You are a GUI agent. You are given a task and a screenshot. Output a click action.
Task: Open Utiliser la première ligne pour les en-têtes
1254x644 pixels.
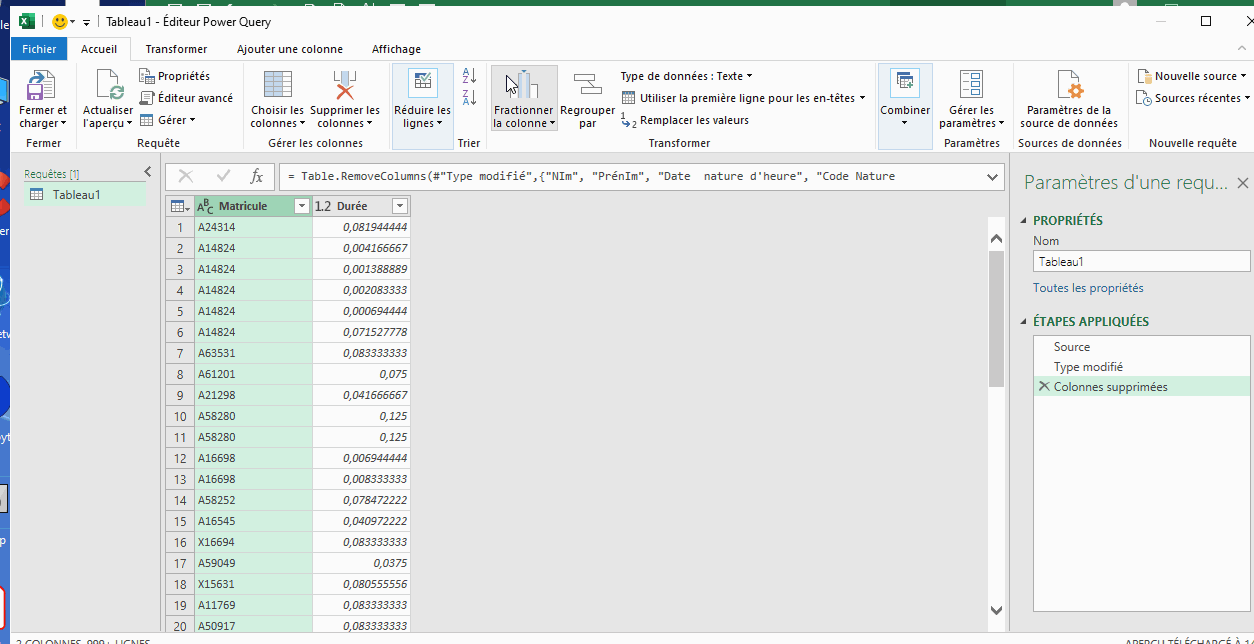[x=744, y=98]
